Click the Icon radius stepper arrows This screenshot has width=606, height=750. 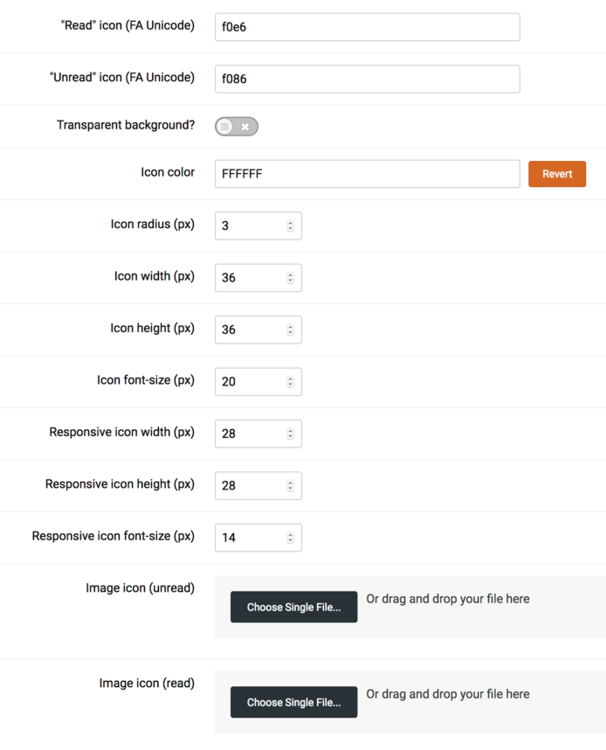pos(290,226)
